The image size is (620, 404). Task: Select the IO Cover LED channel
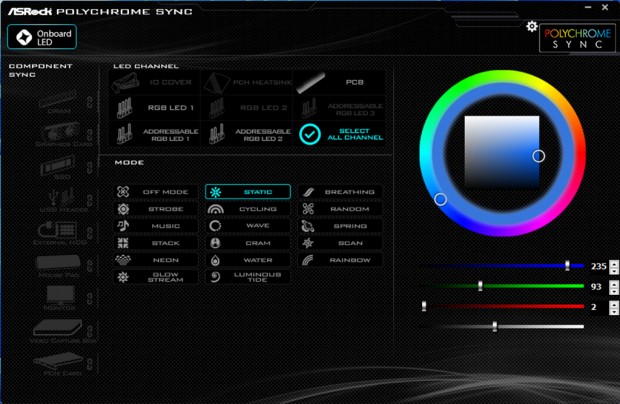pos(155,82)
